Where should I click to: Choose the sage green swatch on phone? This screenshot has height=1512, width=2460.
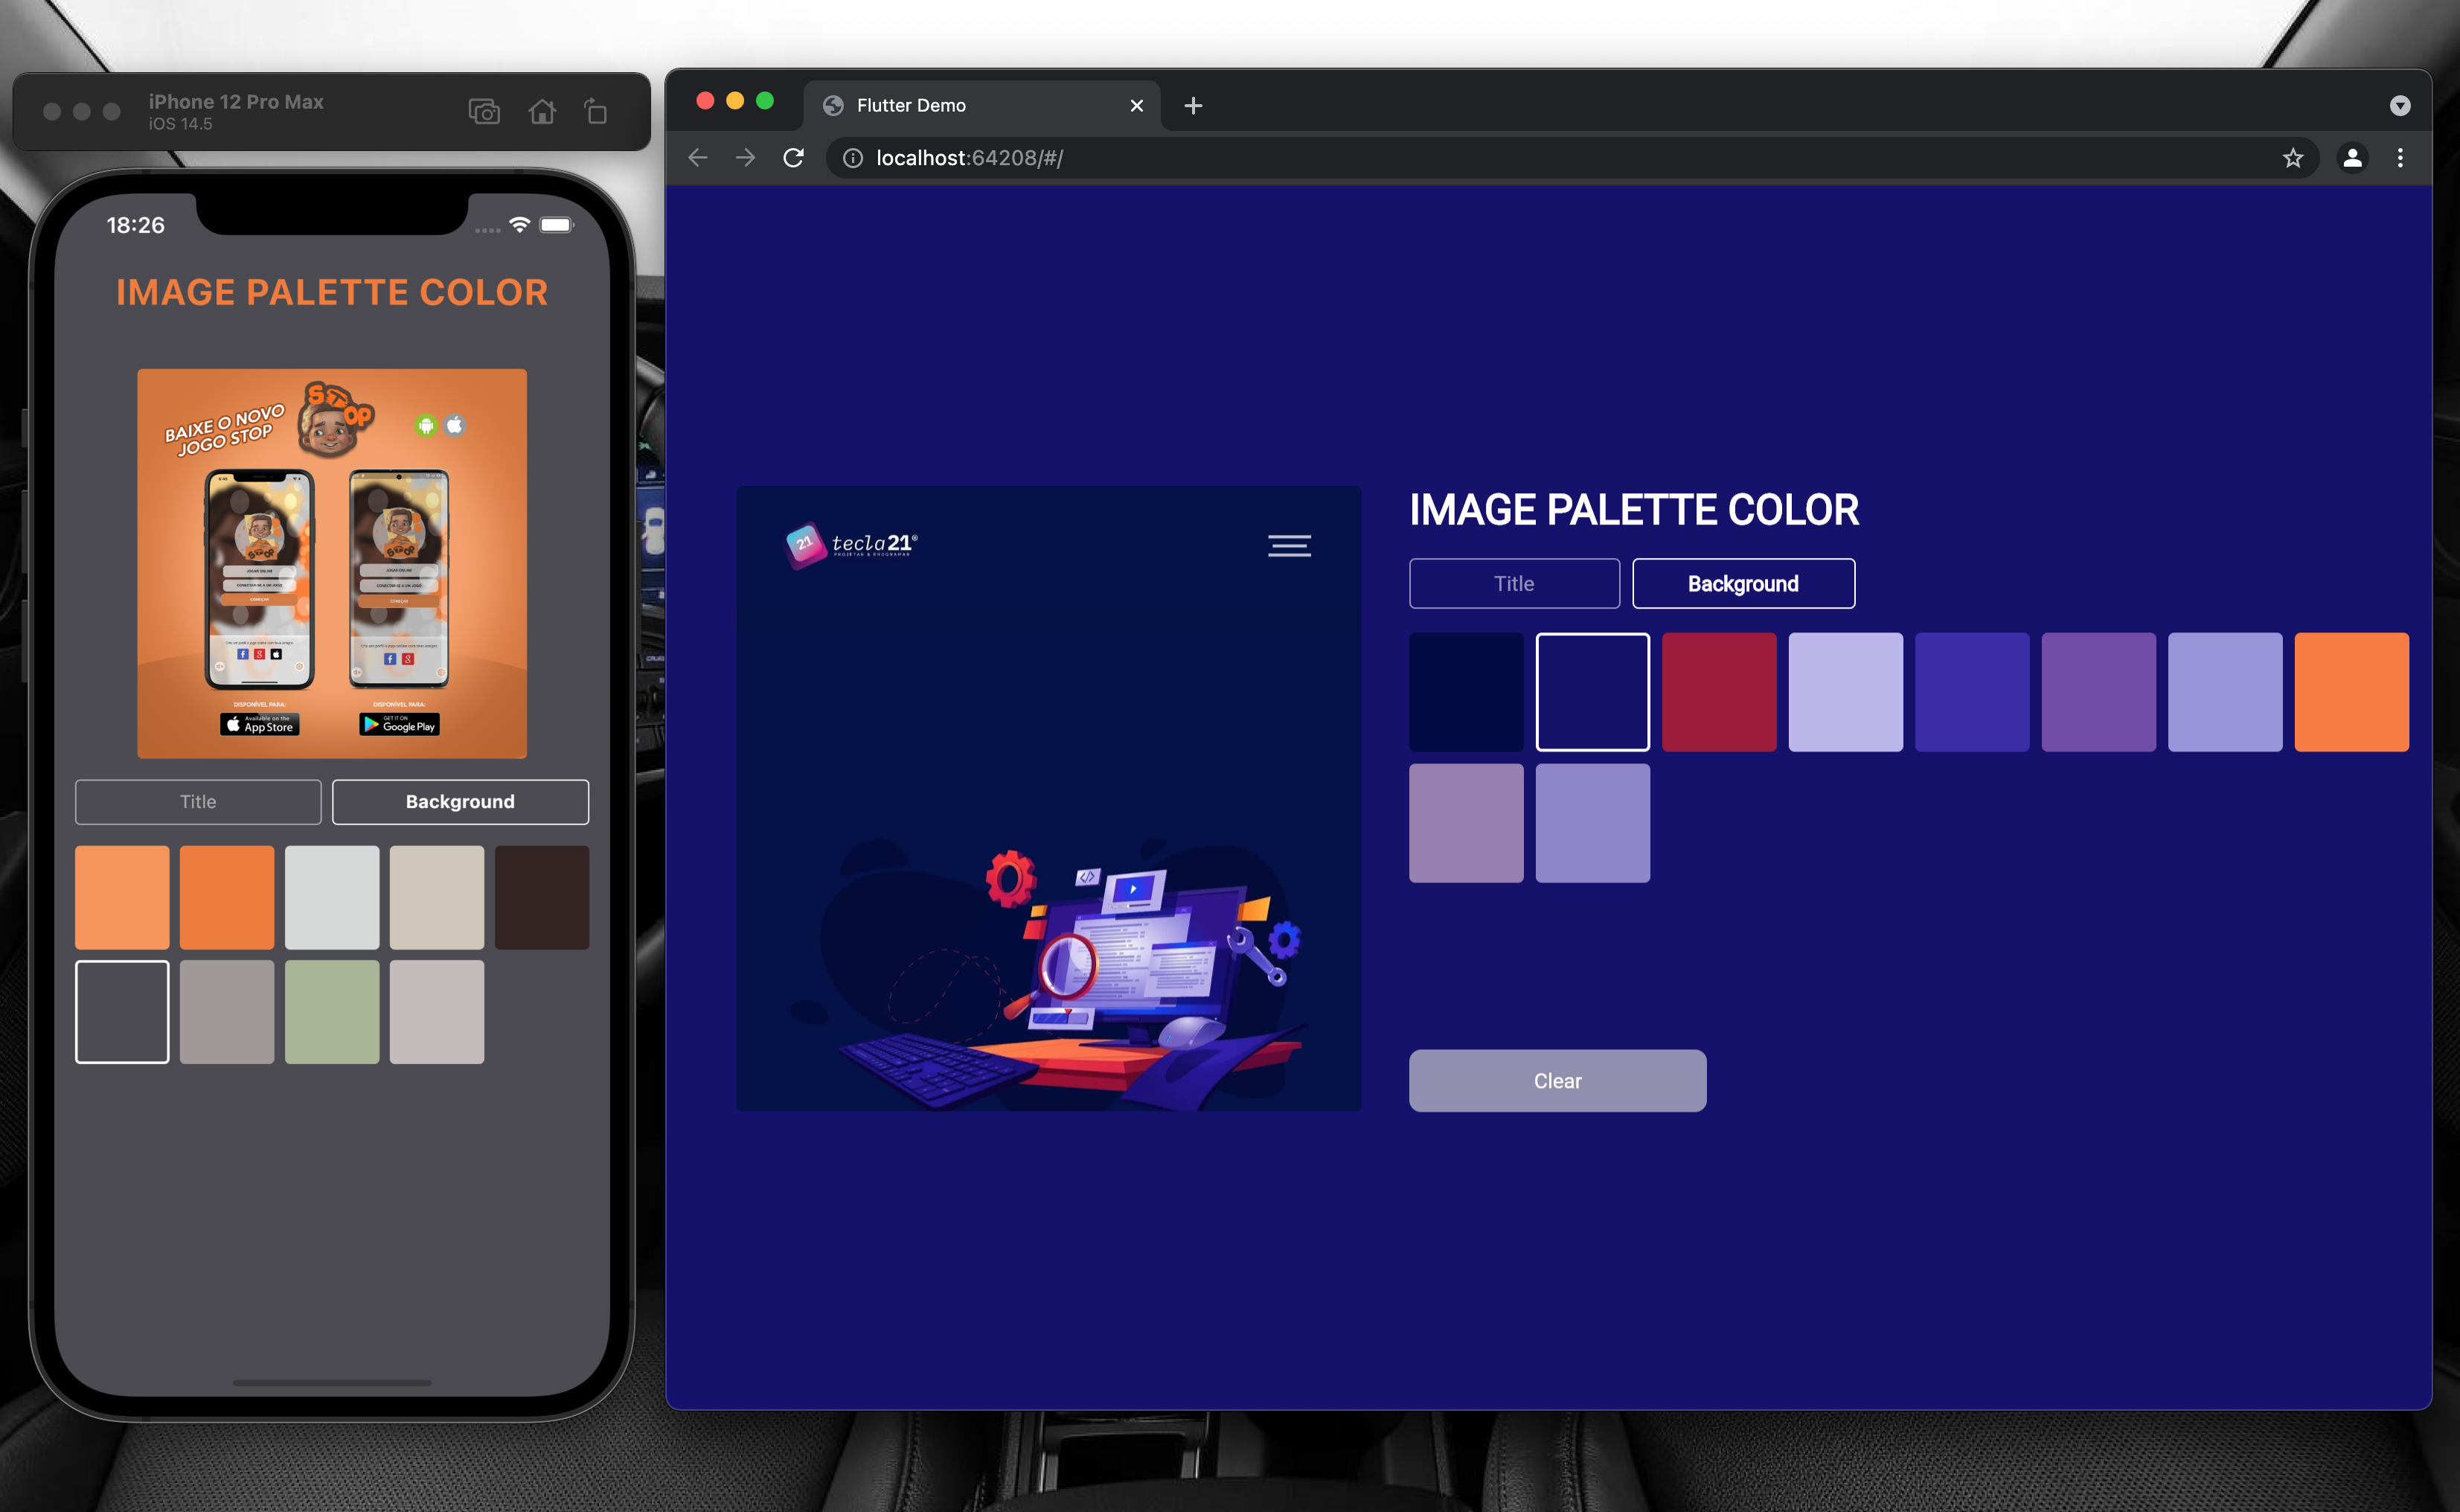point(332,1012)
